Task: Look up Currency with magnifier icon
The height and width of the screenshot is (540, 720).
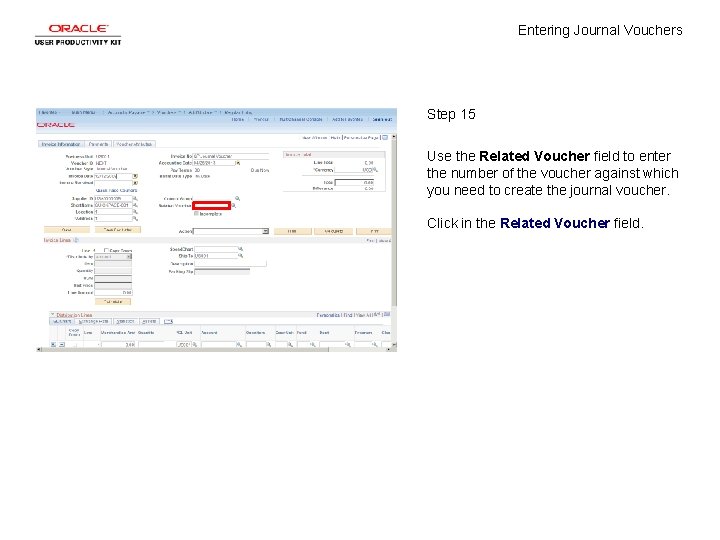Action: click(x=376, y=170)
